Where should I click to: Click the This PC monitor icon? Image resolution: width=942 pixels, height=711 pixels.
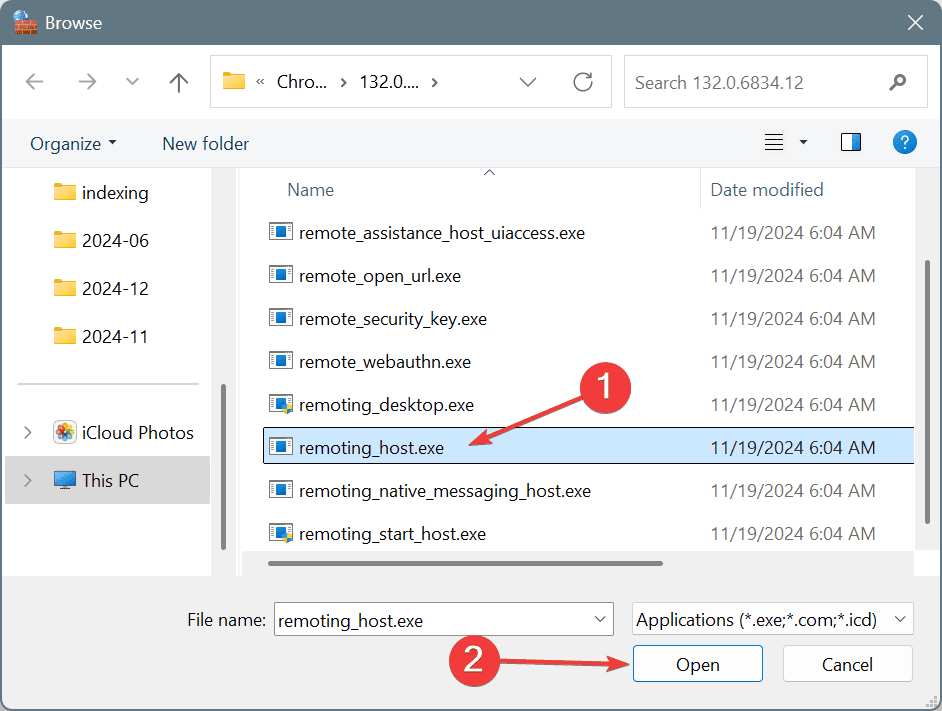tap(65, 480)
